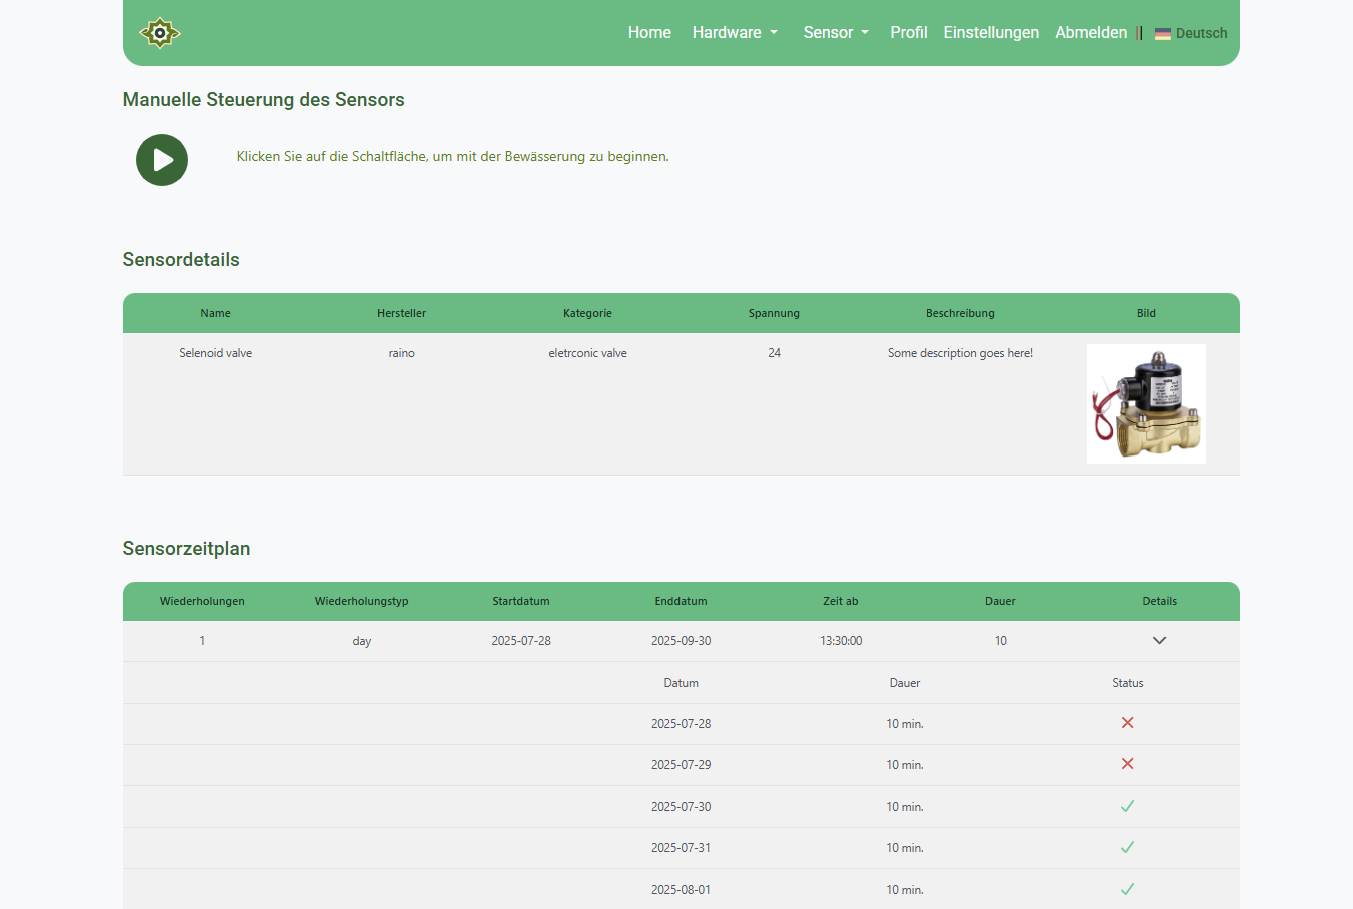Click the green site logo icon
This screenshot has height=909, width=1353.
tap(159, 33)
